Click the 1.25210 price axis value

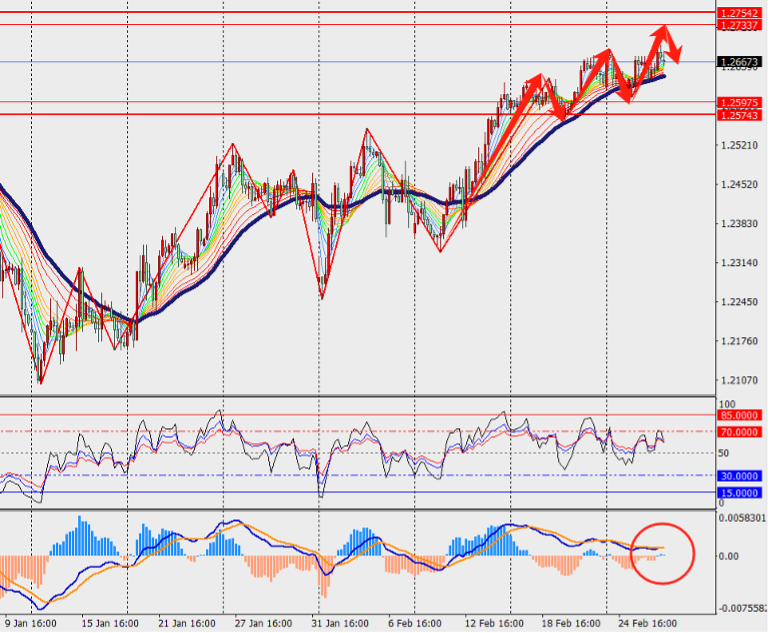pos(740,145)
